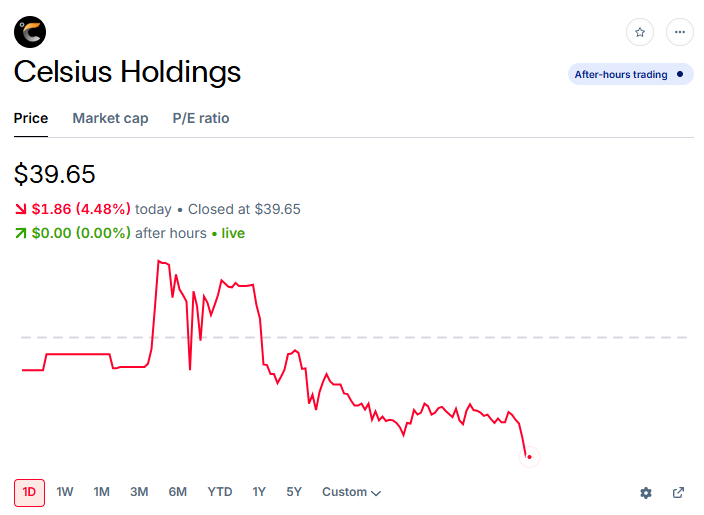Open the three-dots more options menu
The image size is (704, 515).
point(680,32)
